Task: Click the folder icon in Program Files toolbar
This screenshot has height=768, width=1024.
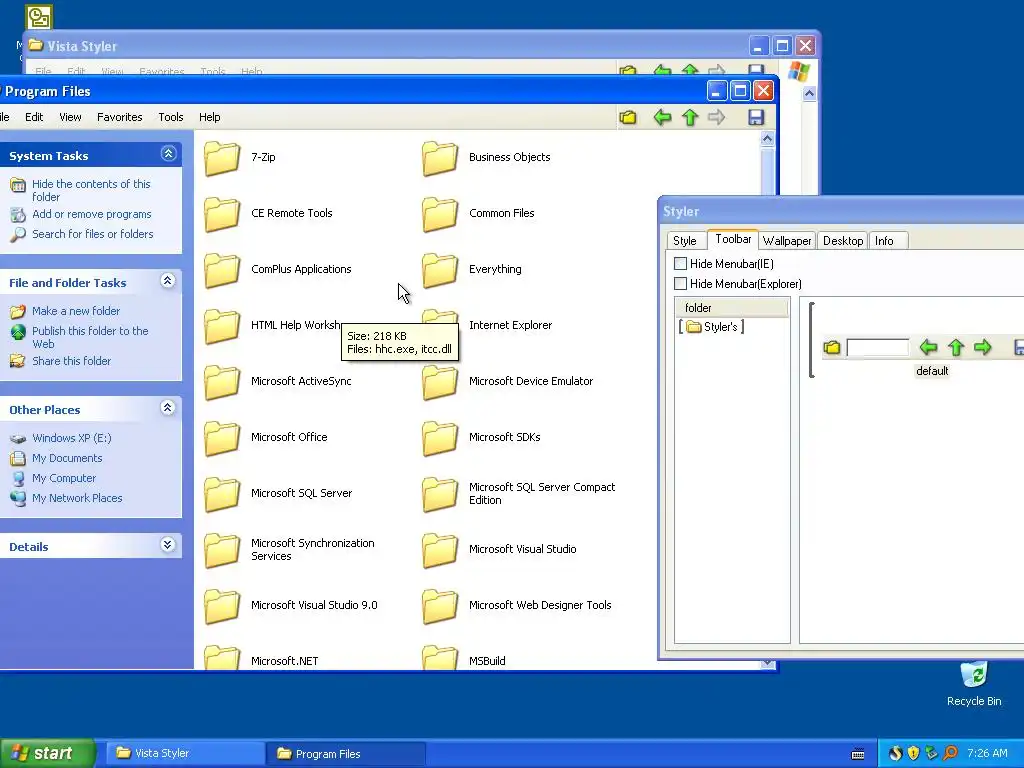Action: pyautogui.click(x=628, y=118)
